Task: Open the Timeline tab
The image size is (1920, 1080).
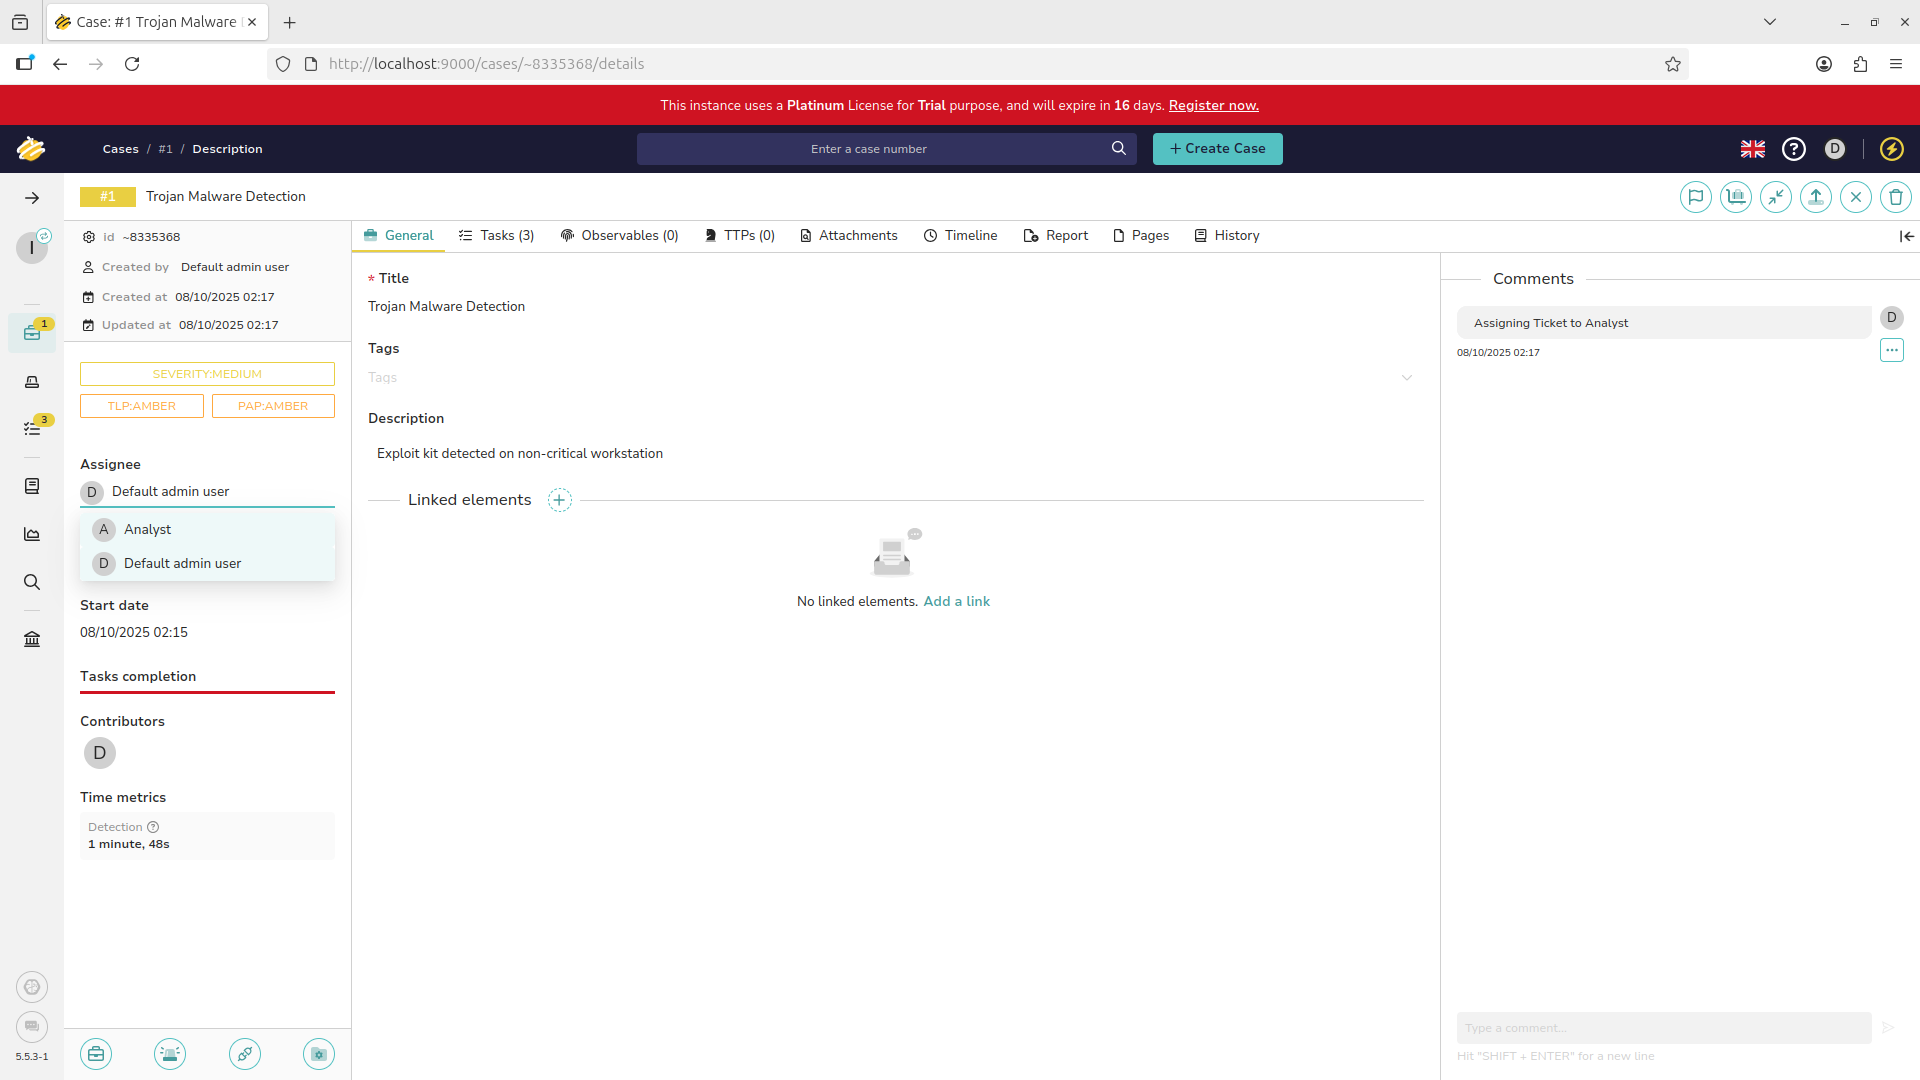Action: click(960, 236)
